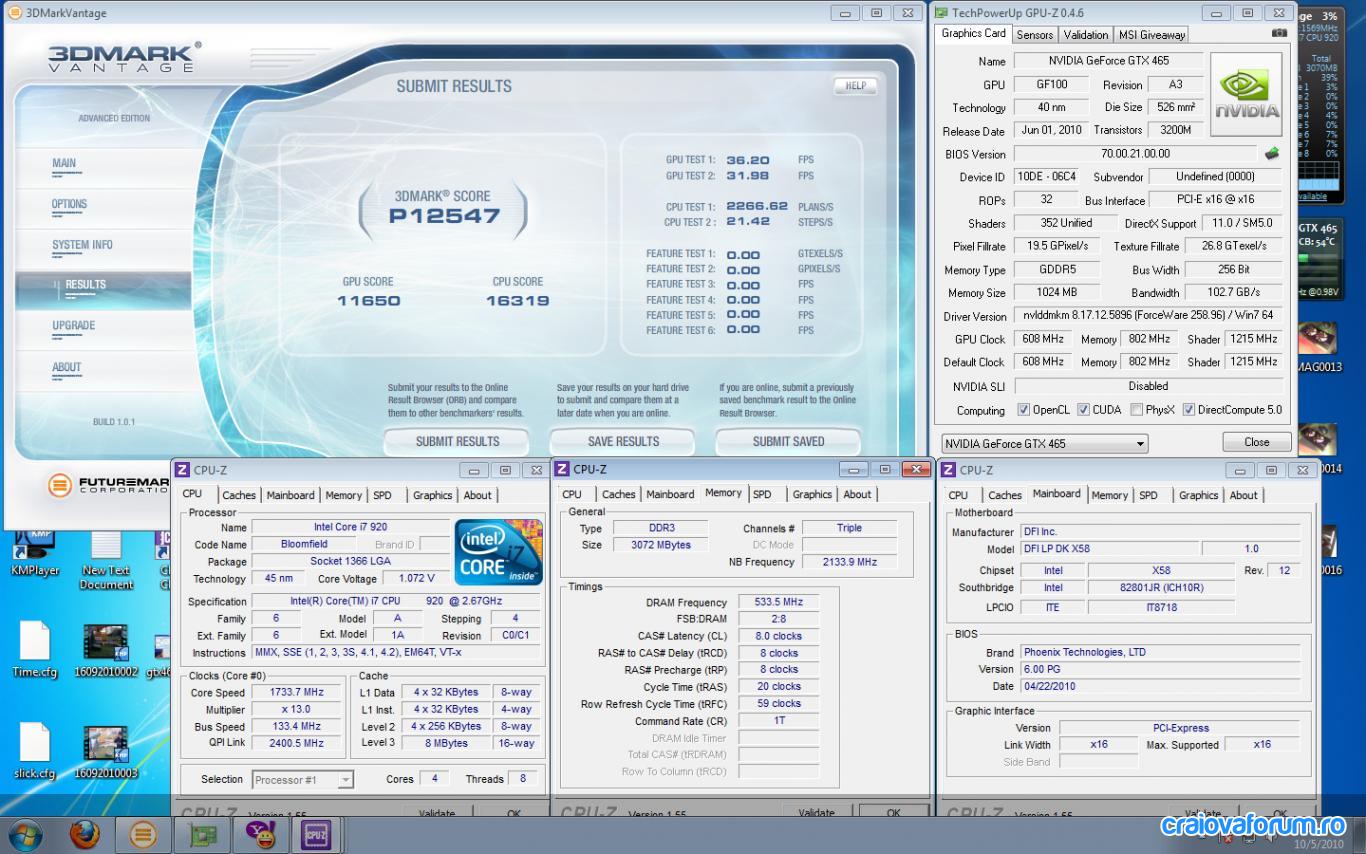This screenshot has height=854, width=1366.
Task: Open Graphics tab in right CPU-Z window
Action: coord(1198,495)
